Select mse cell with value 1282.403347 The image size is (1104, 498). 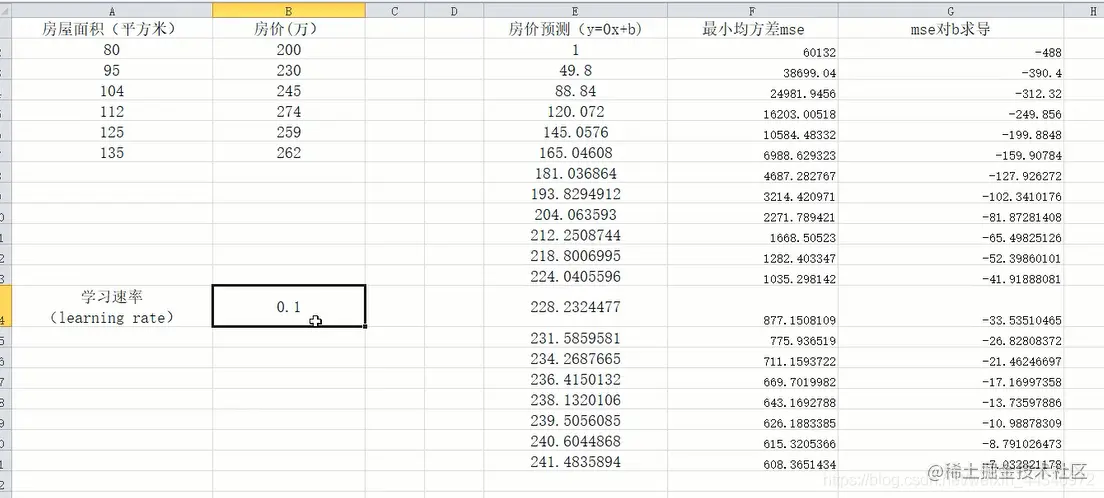753,255
